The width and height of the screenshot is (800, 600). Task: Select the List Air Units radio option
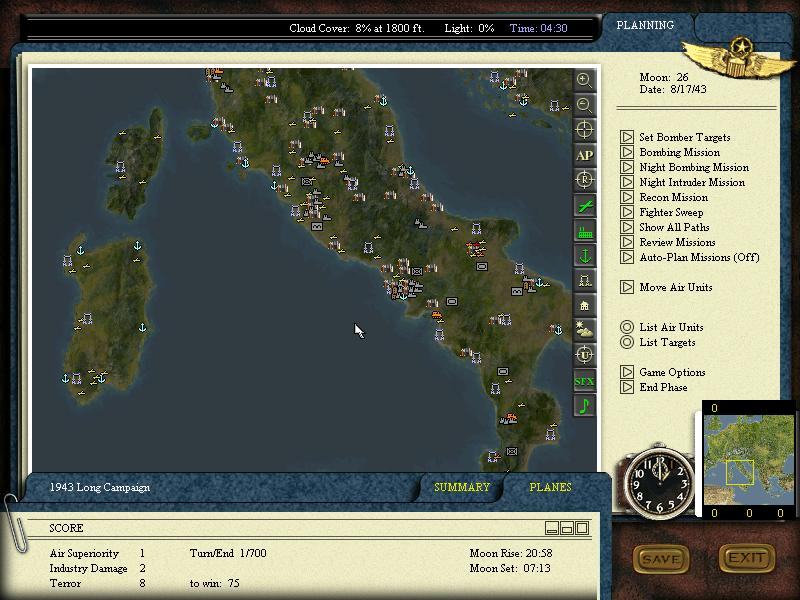(662, 327)
